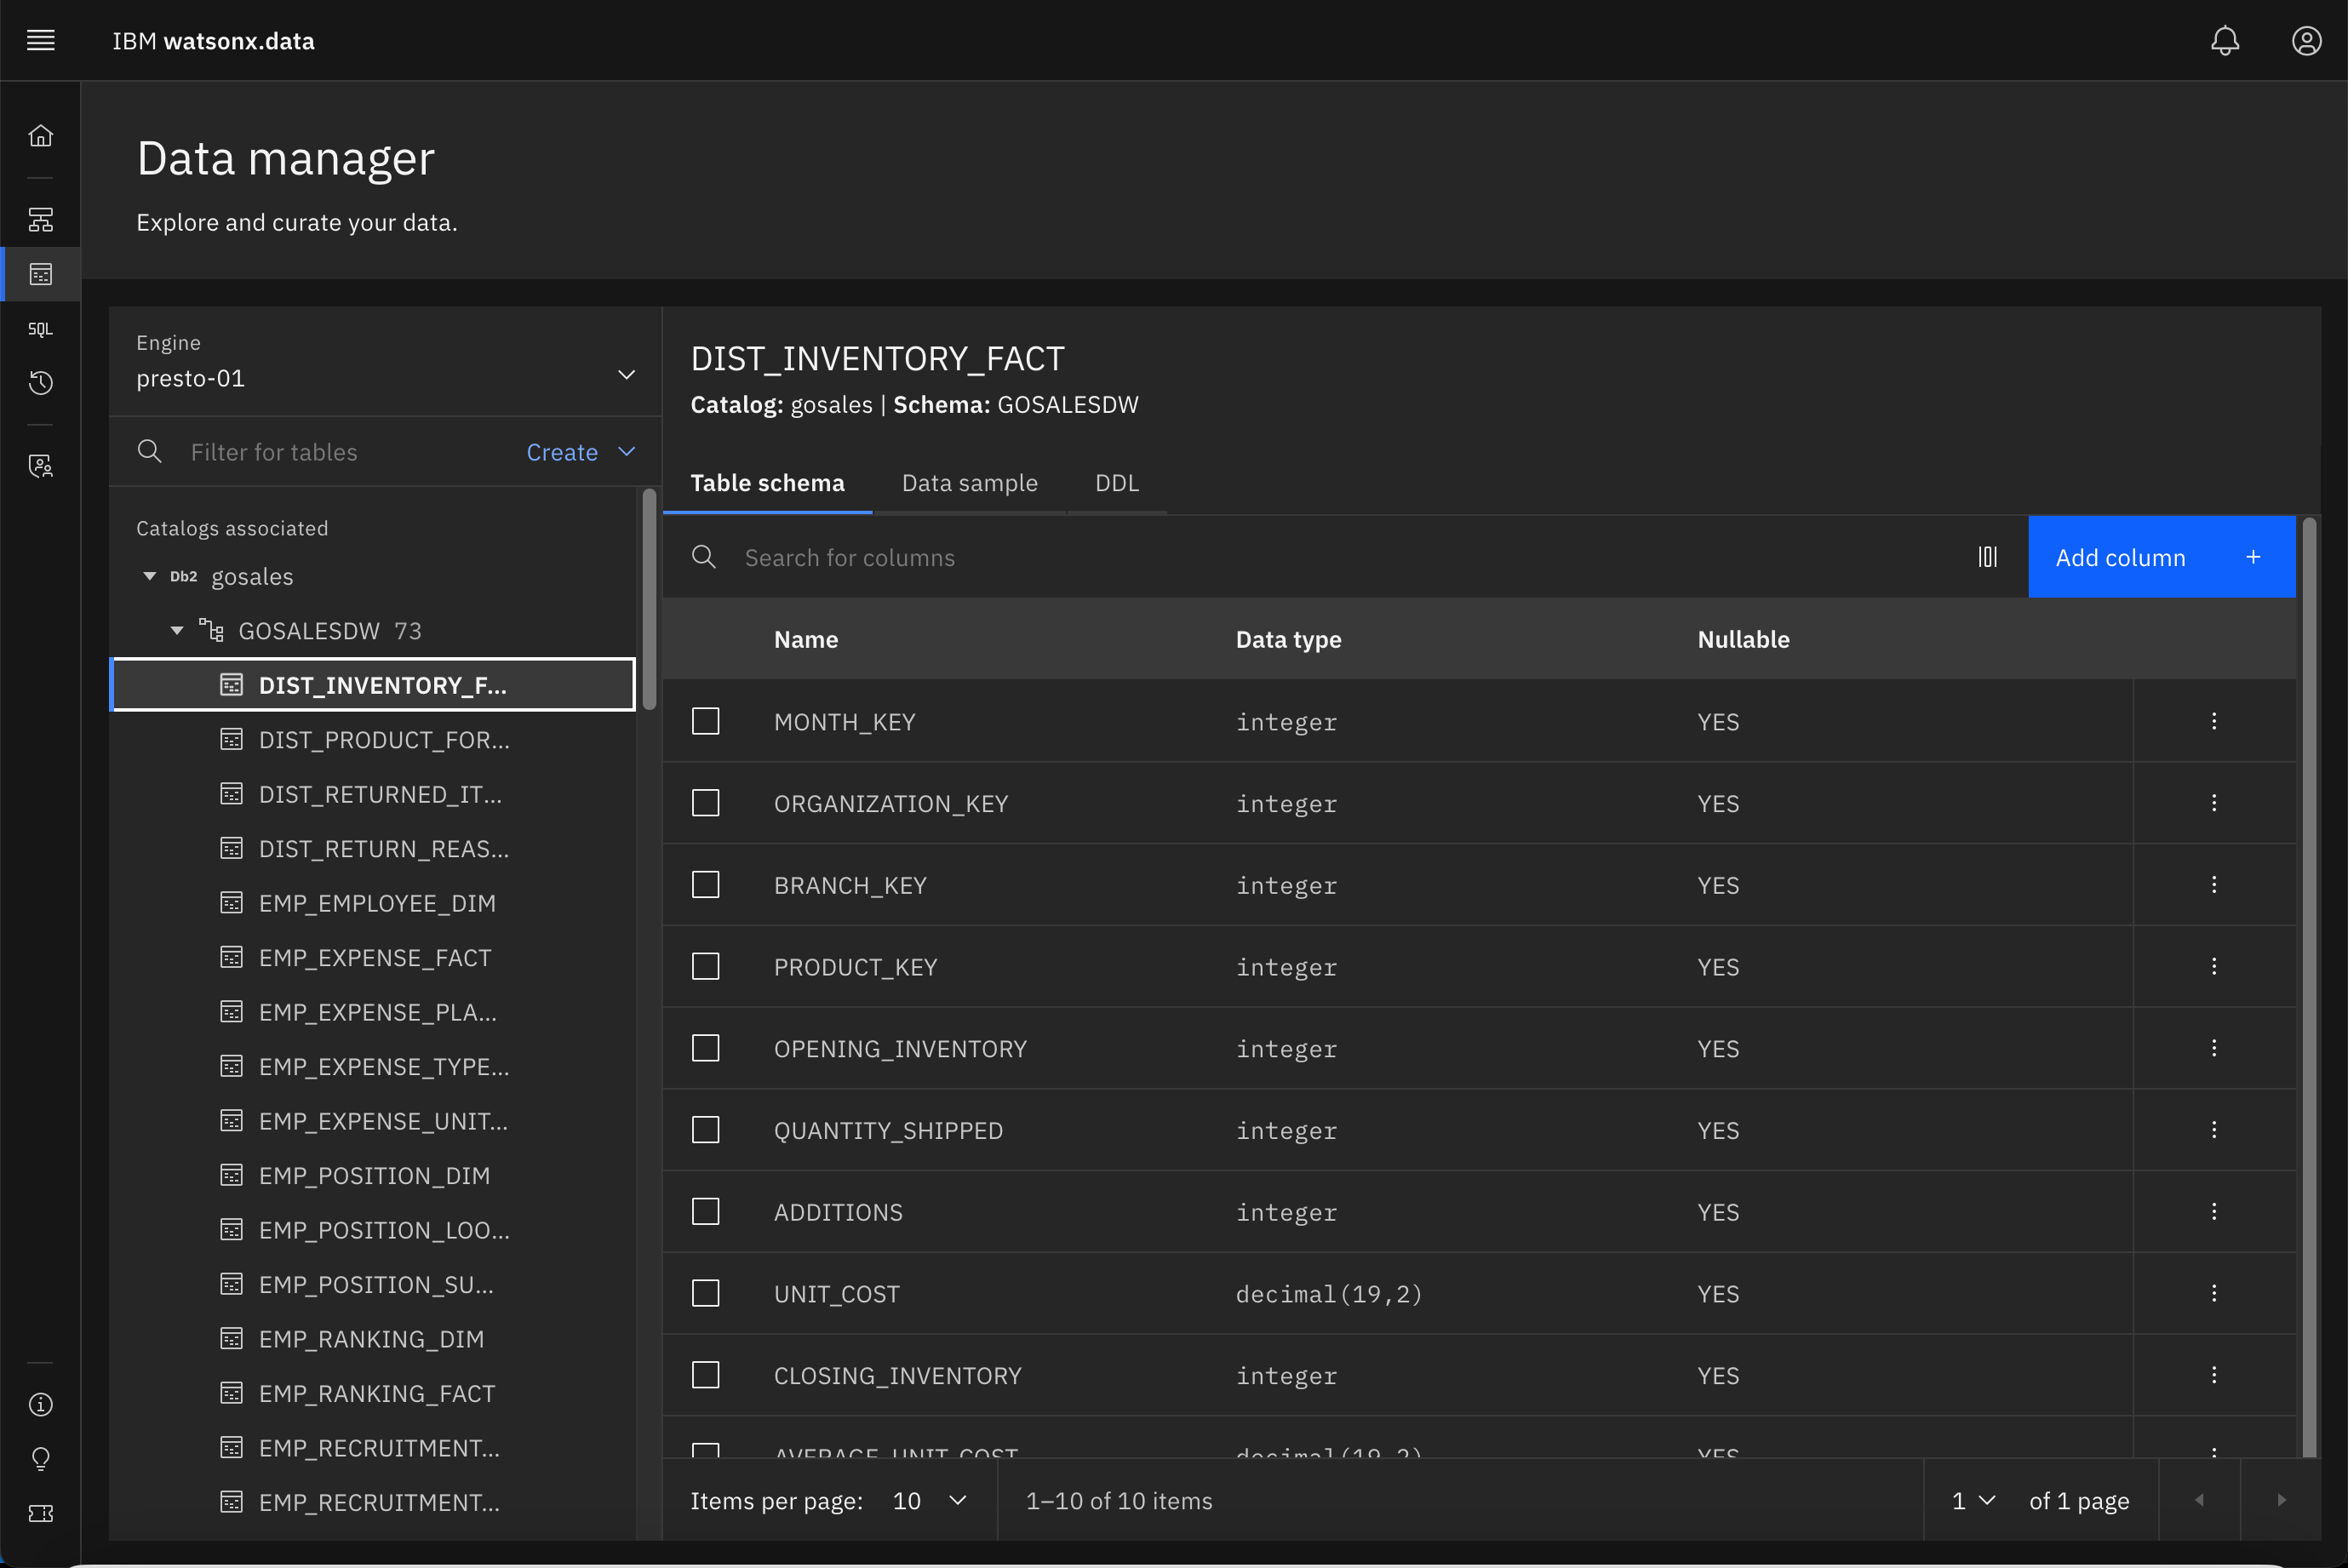Open overflow menu for QUANTITY_SHIPPED row

coord(2214,1130)
